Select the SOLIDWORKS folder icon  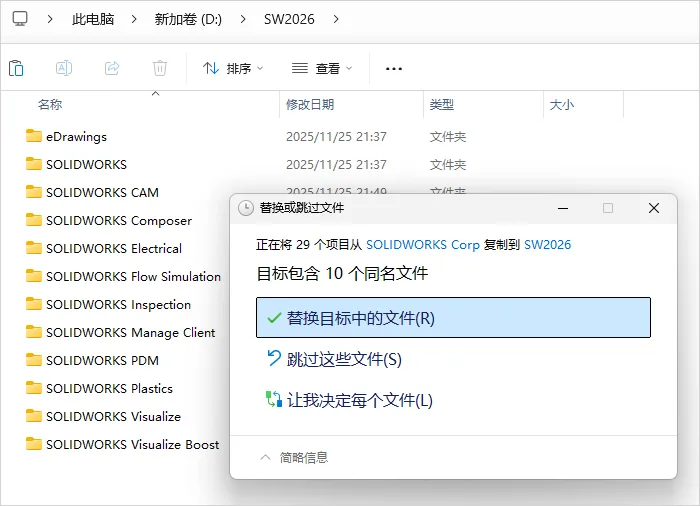click(x=34, y=164)
